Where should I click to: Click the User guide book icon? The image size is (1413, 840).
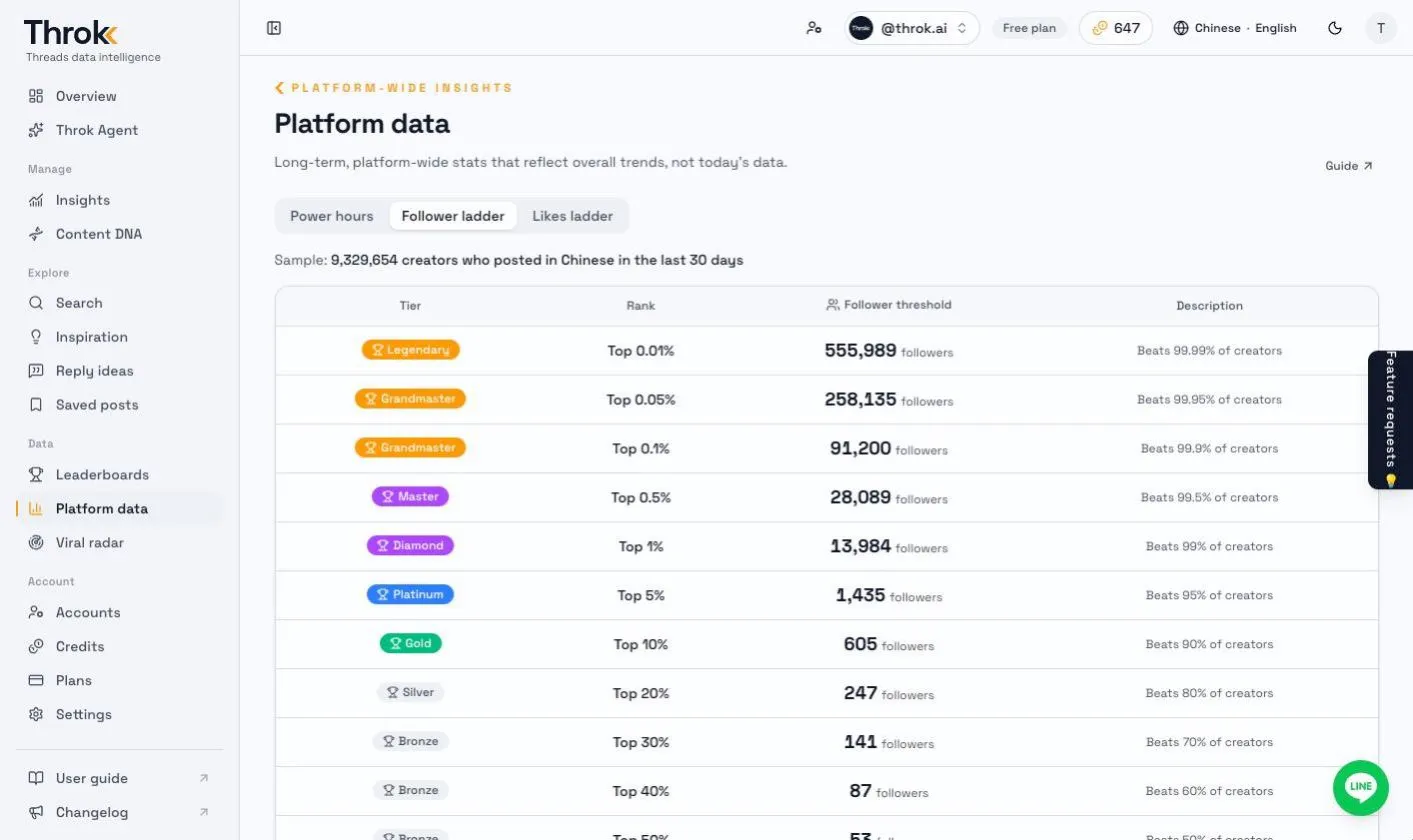[x=36, y=778]
